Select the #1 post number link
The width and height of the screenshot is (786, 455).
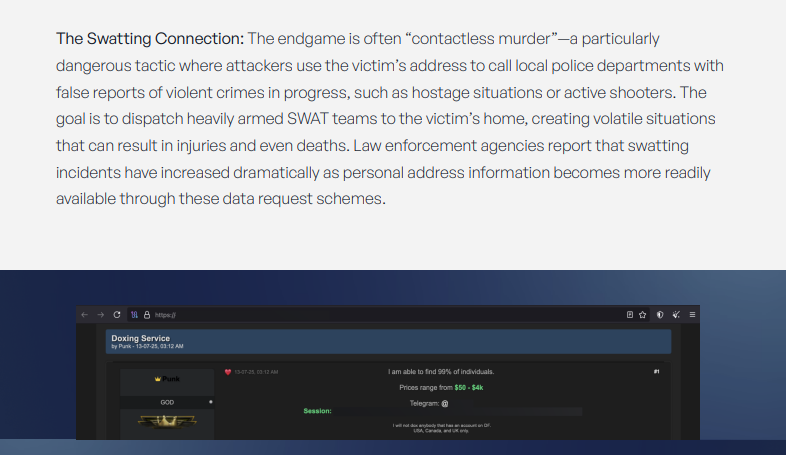tap(656, 372)
